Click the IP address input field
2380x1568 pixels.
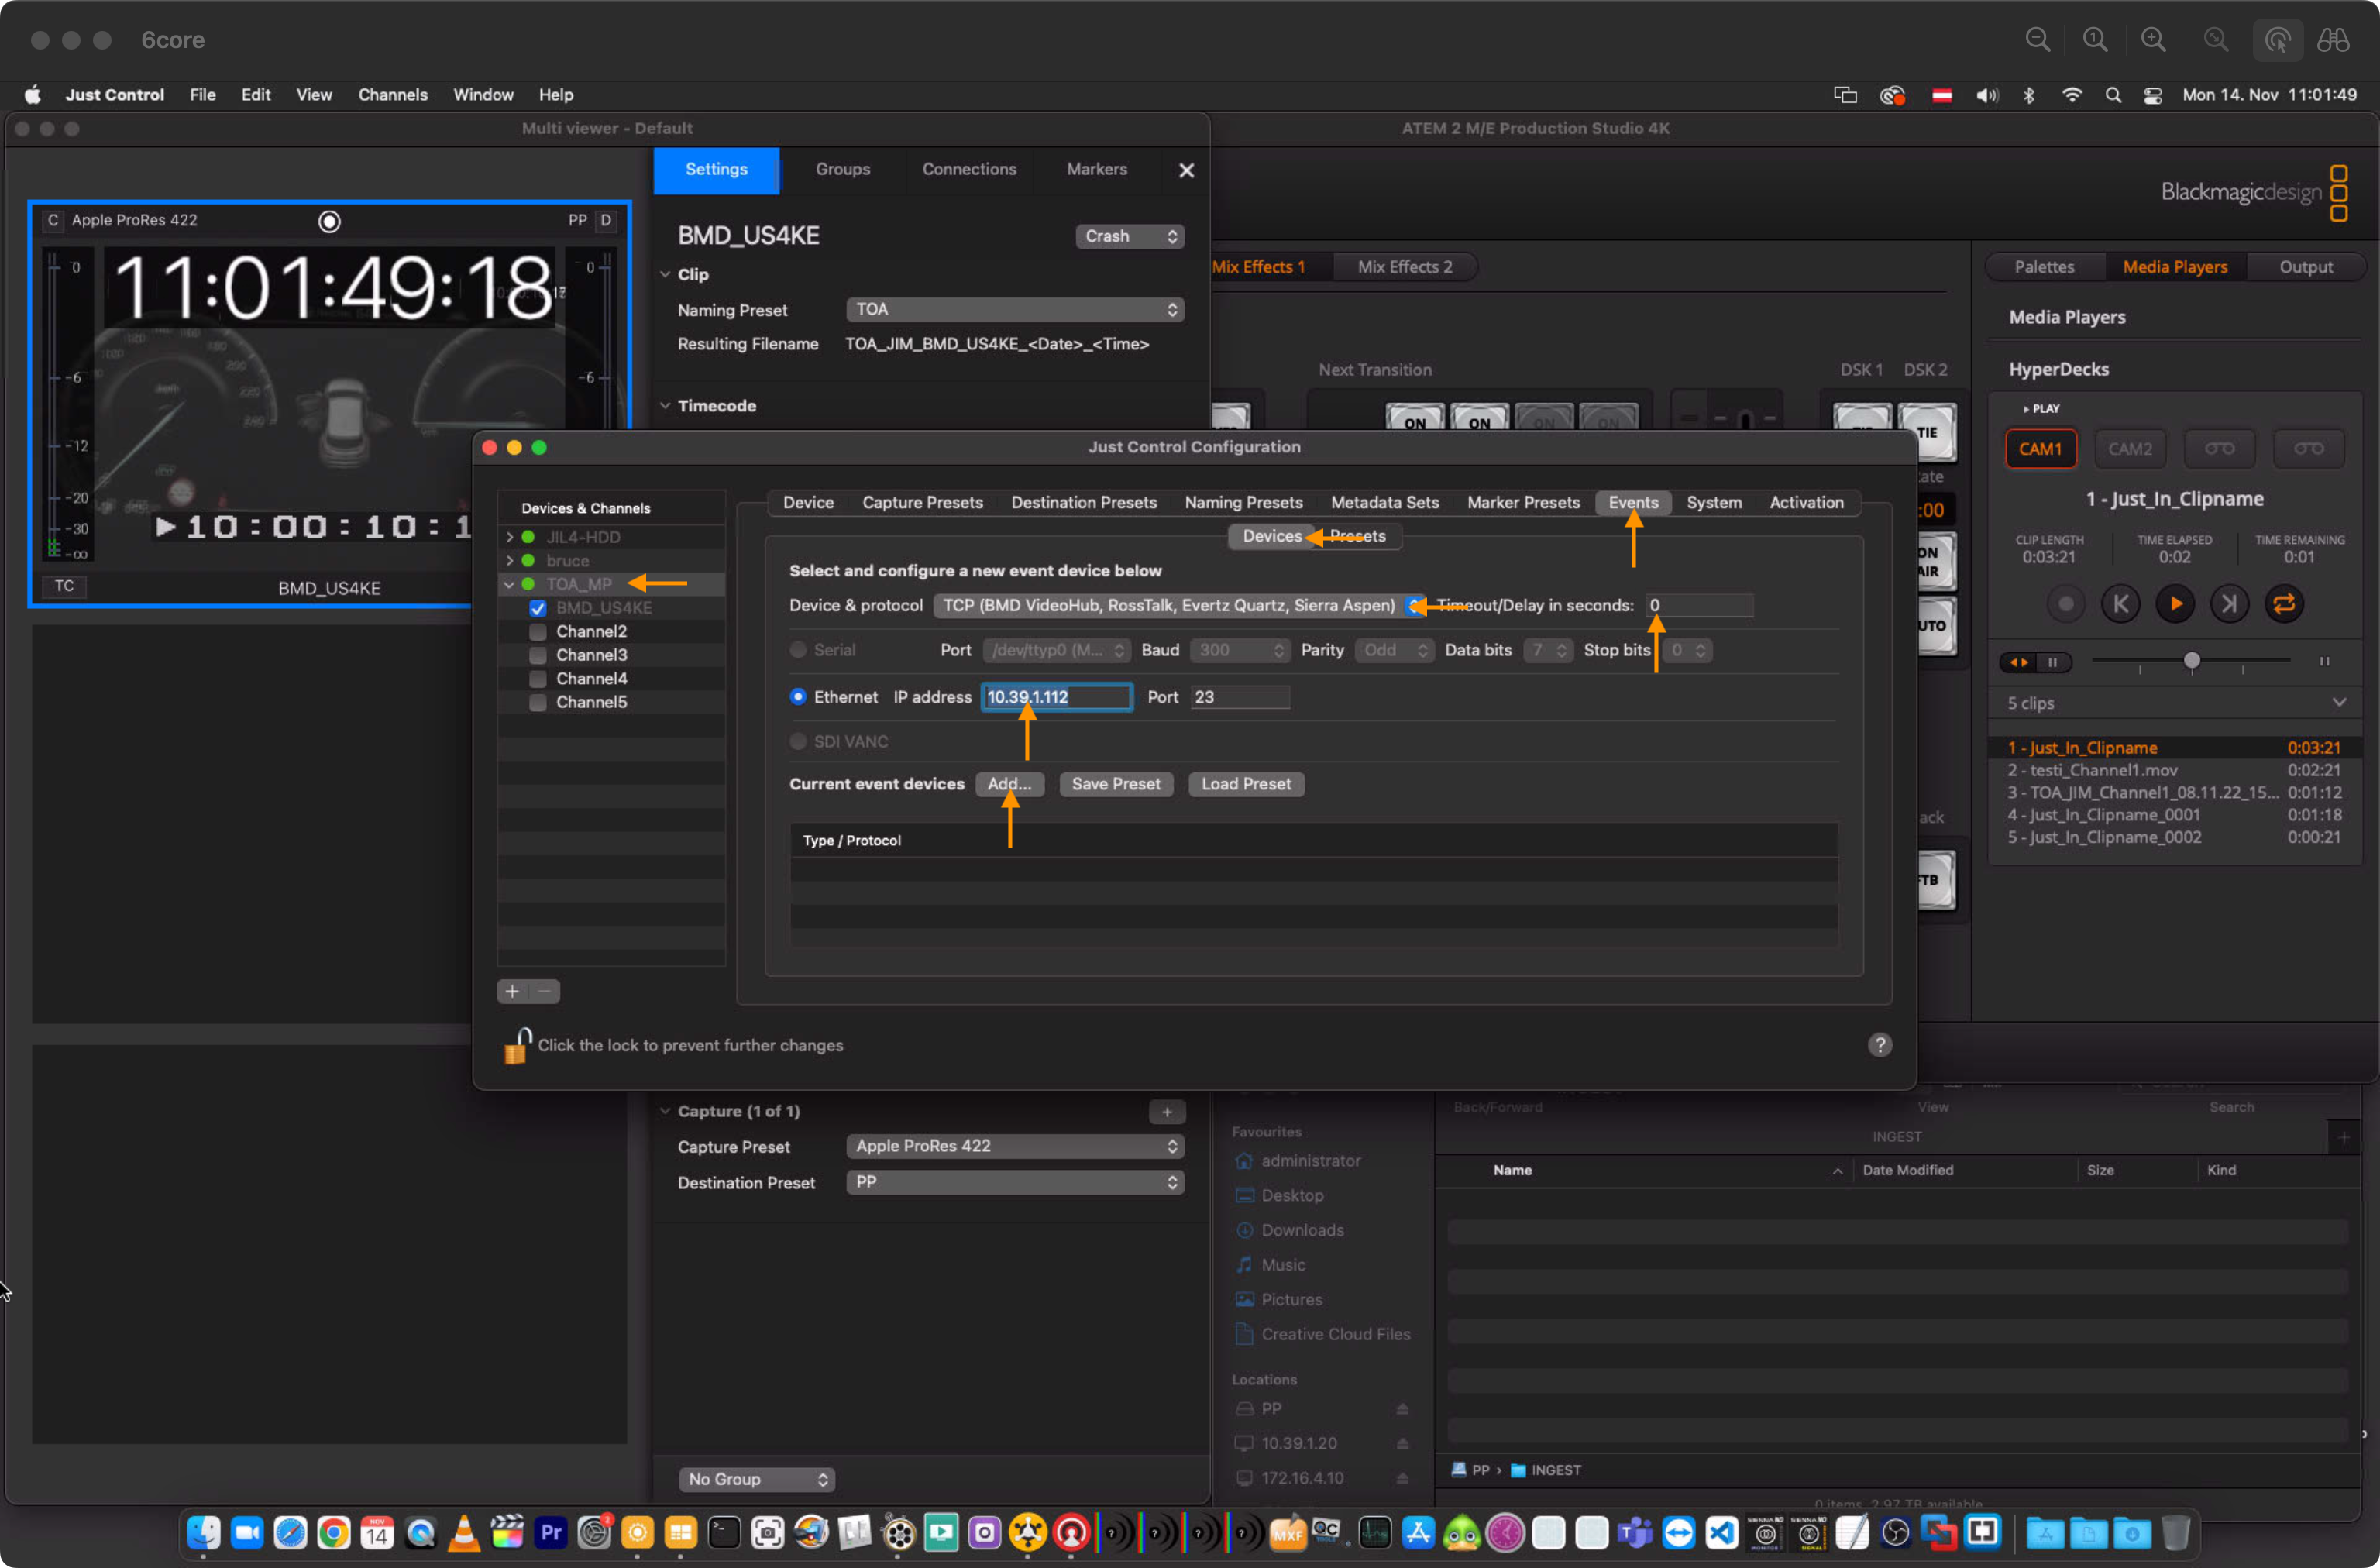pyautogui.click(x=1056, y=697)
